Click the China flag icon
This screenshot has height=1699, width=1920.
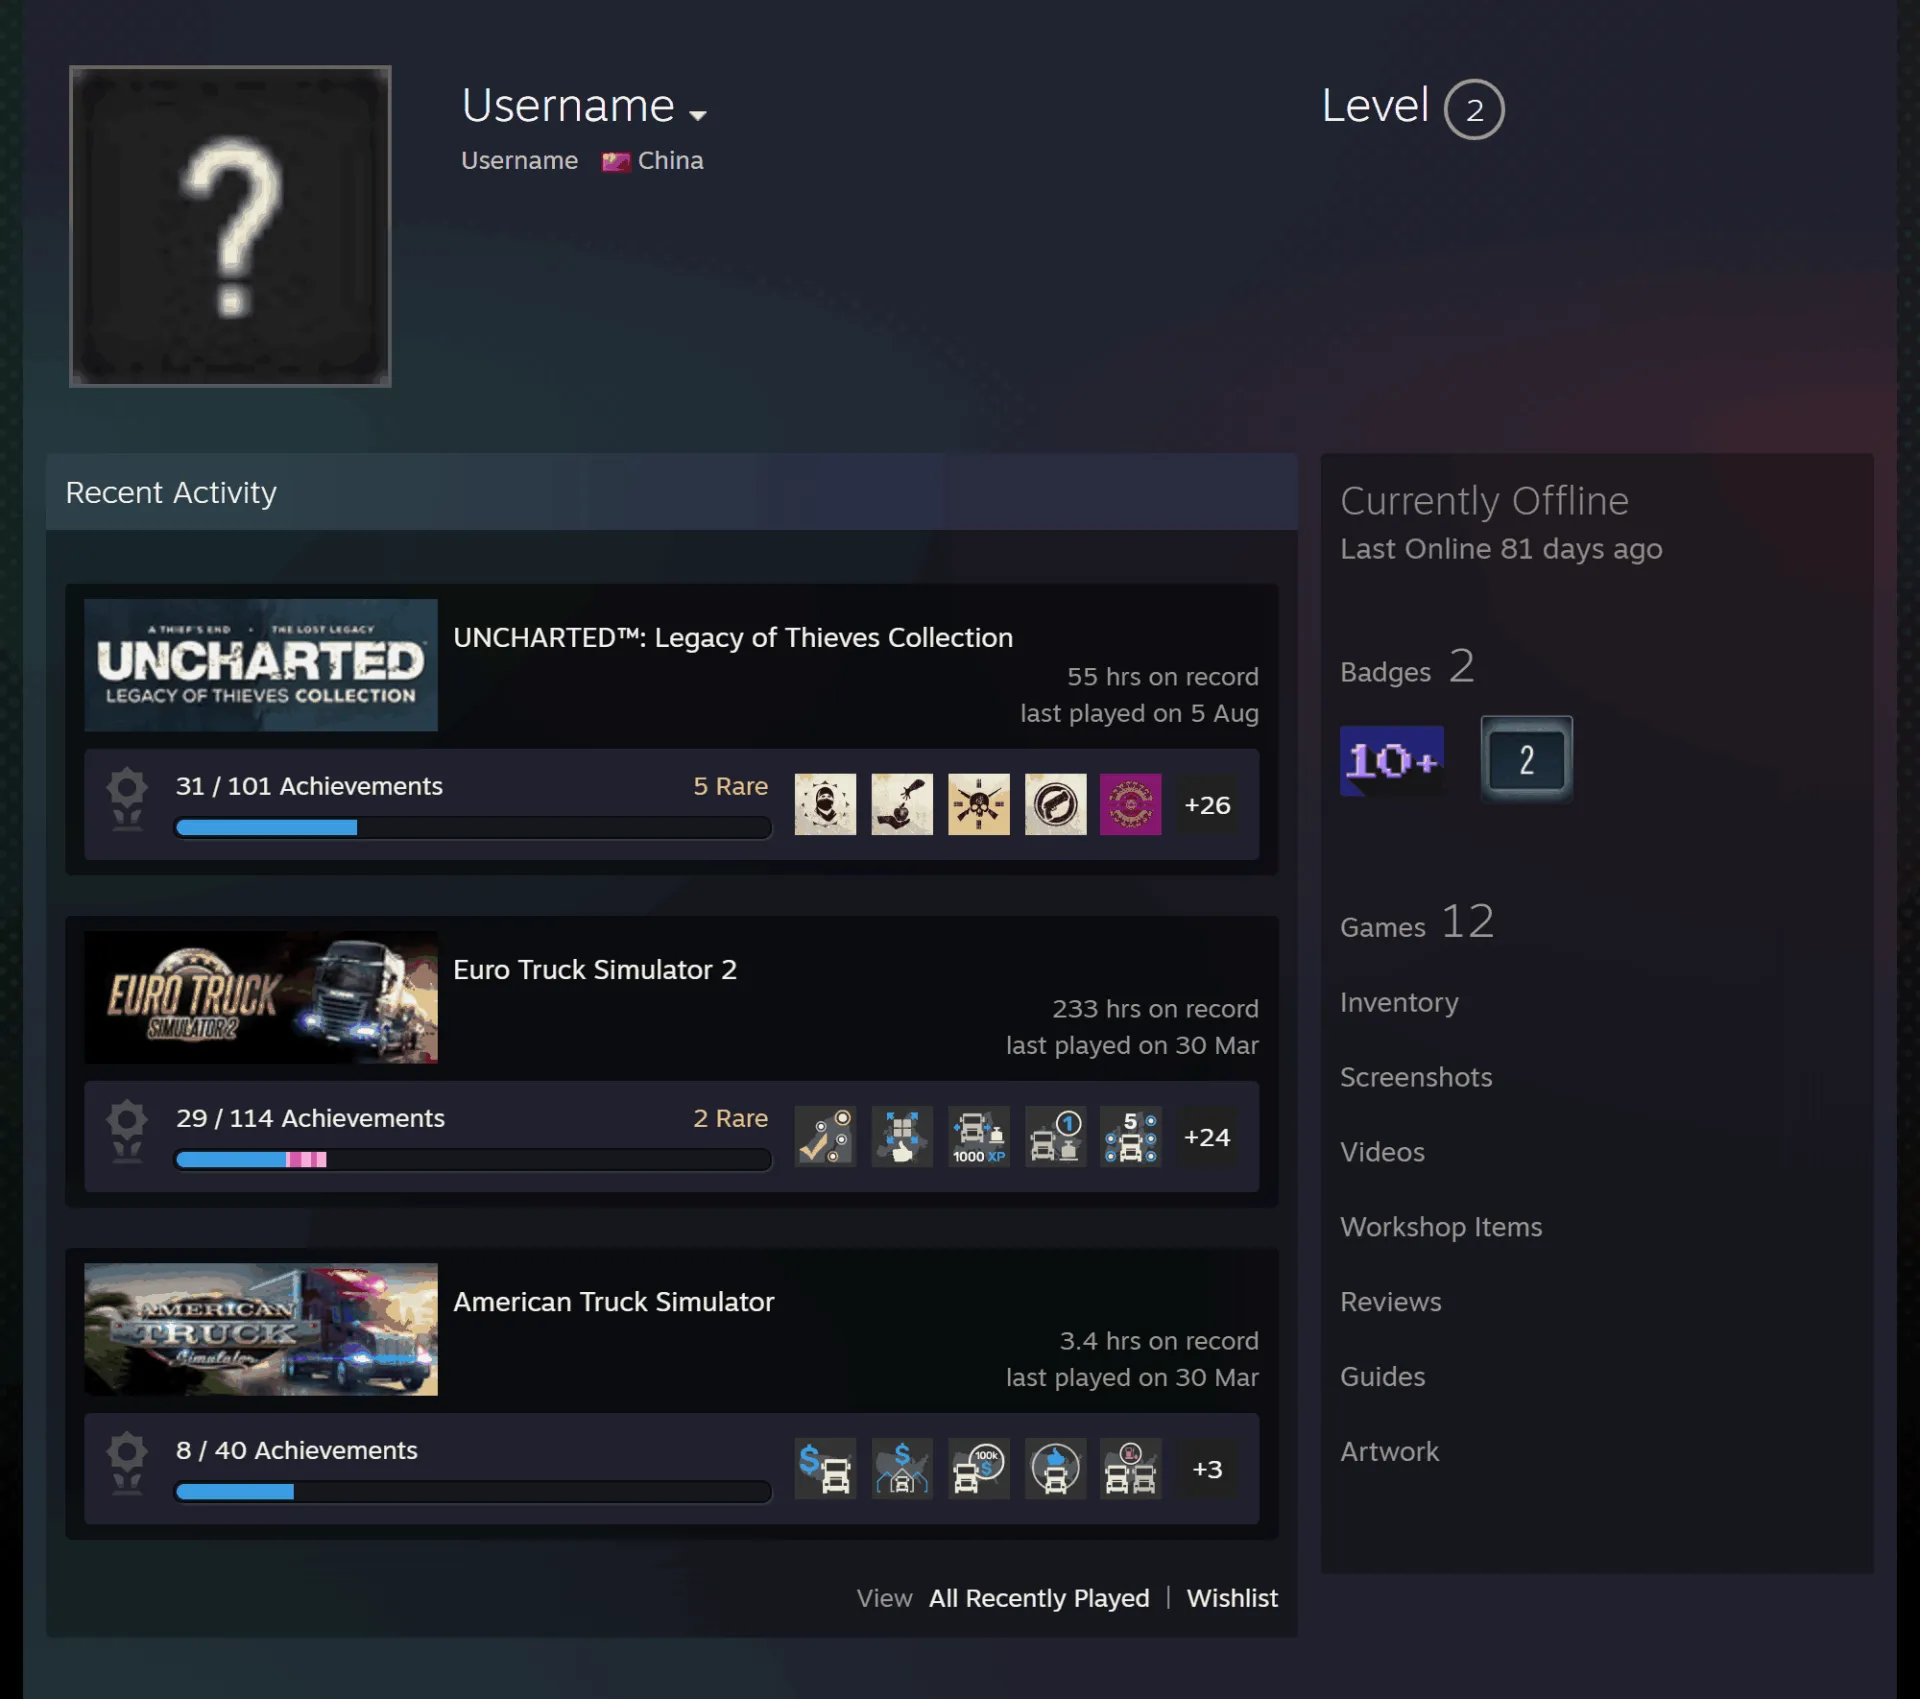616,161
